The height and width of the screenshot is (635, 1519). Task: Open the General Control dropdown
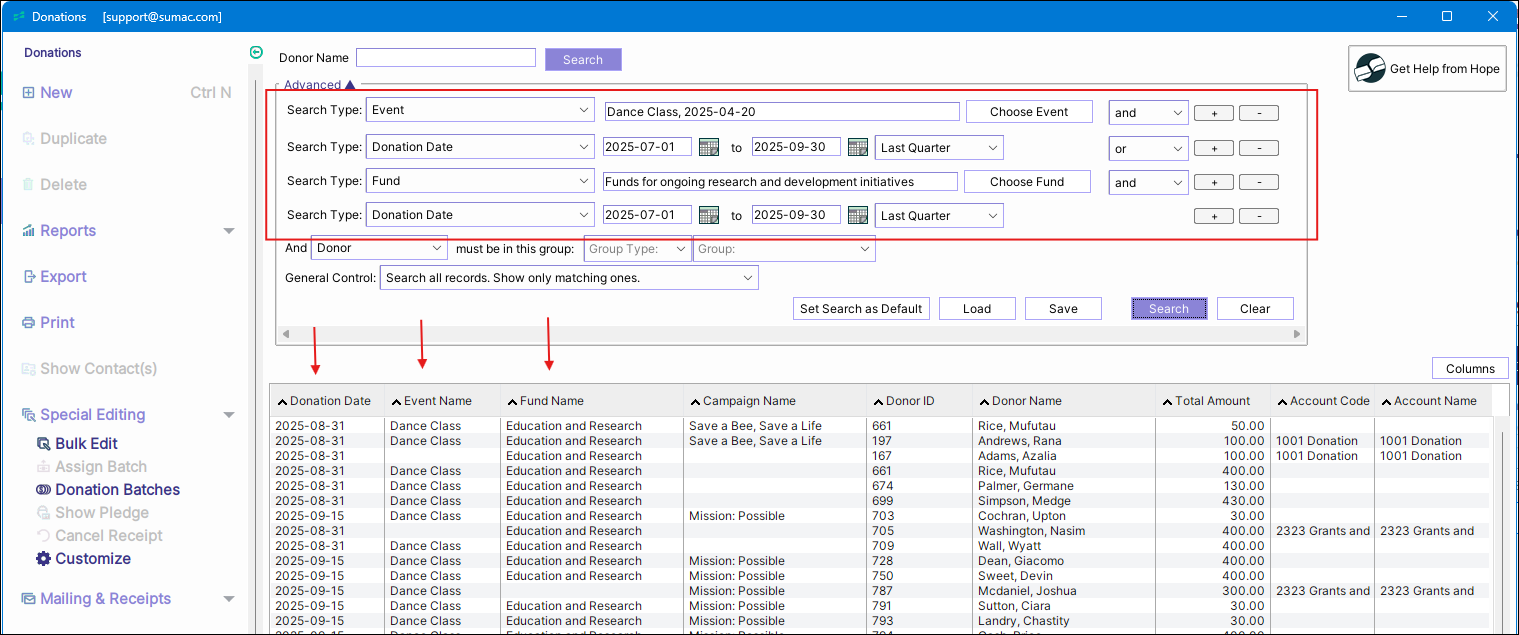pyautogui.click(x=568, y=278)
